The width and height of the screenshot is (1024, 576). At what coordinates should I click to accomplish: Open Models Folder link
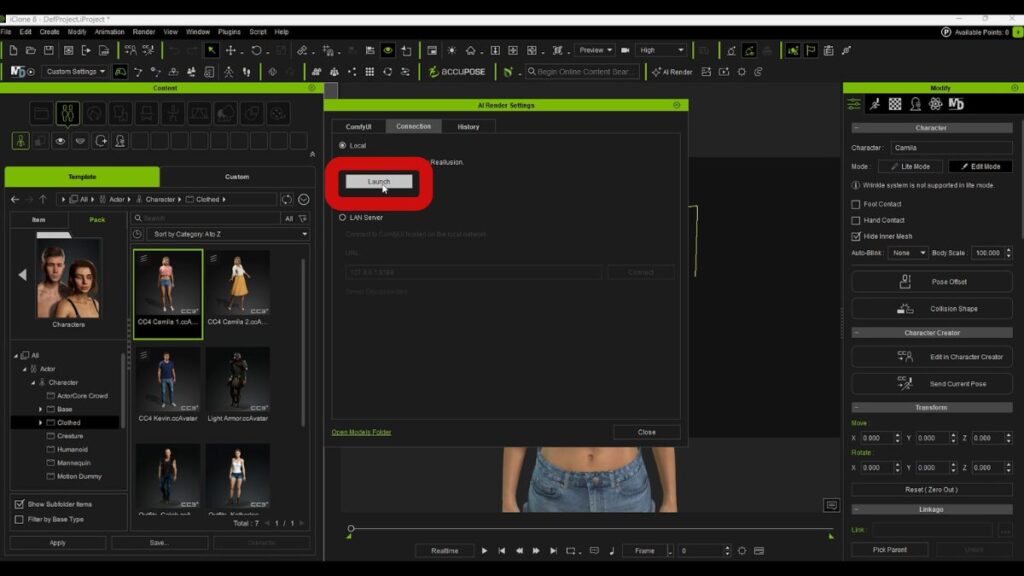pyautogui.click(x=361, y=432)
